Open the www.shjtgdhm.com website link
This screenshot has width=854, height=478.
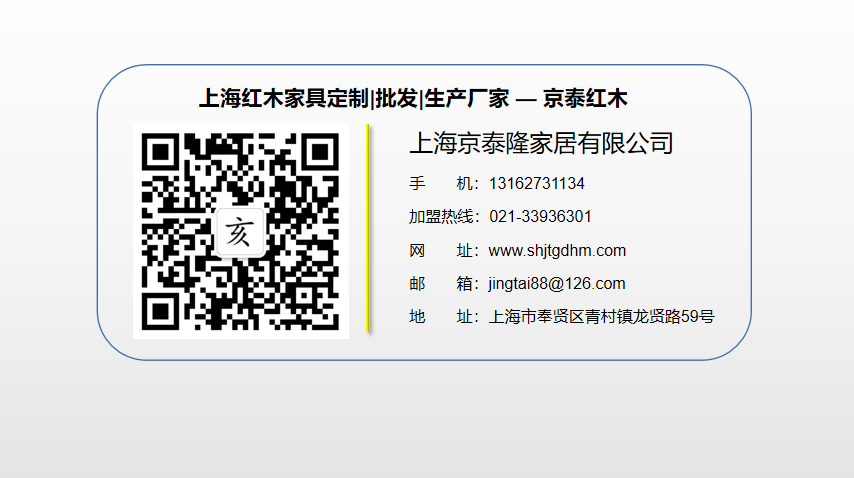[557, 250]
